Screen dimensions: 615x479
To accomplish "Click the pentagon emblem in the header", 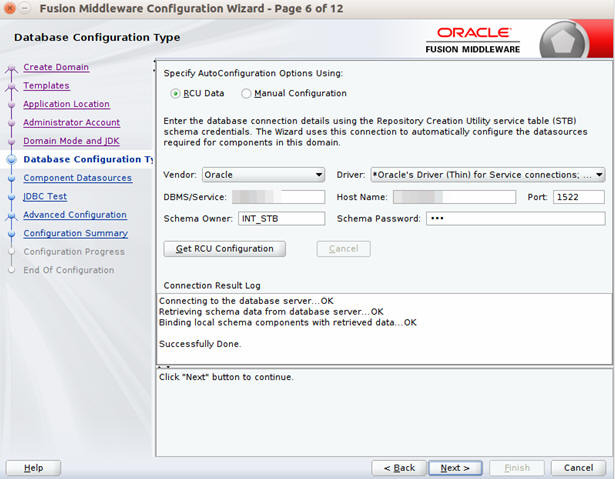I will (563, 41).
